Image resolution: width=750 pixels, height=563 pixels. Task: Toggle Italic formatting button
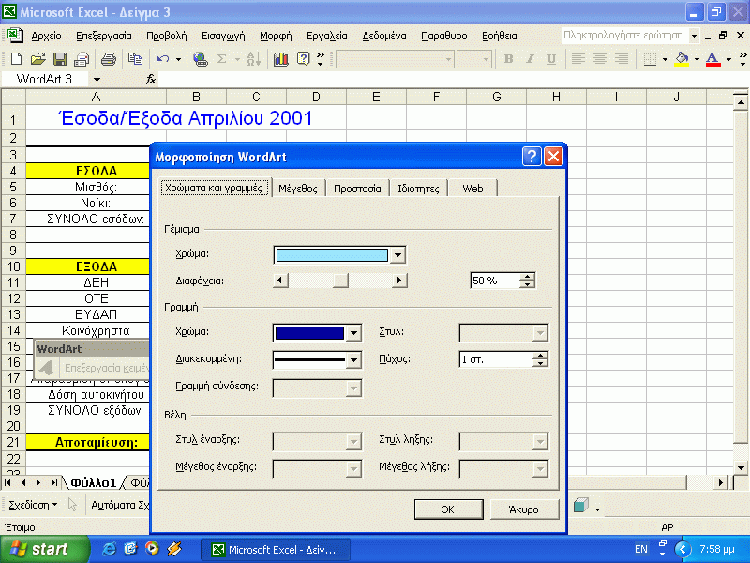[x=530, y=59]
